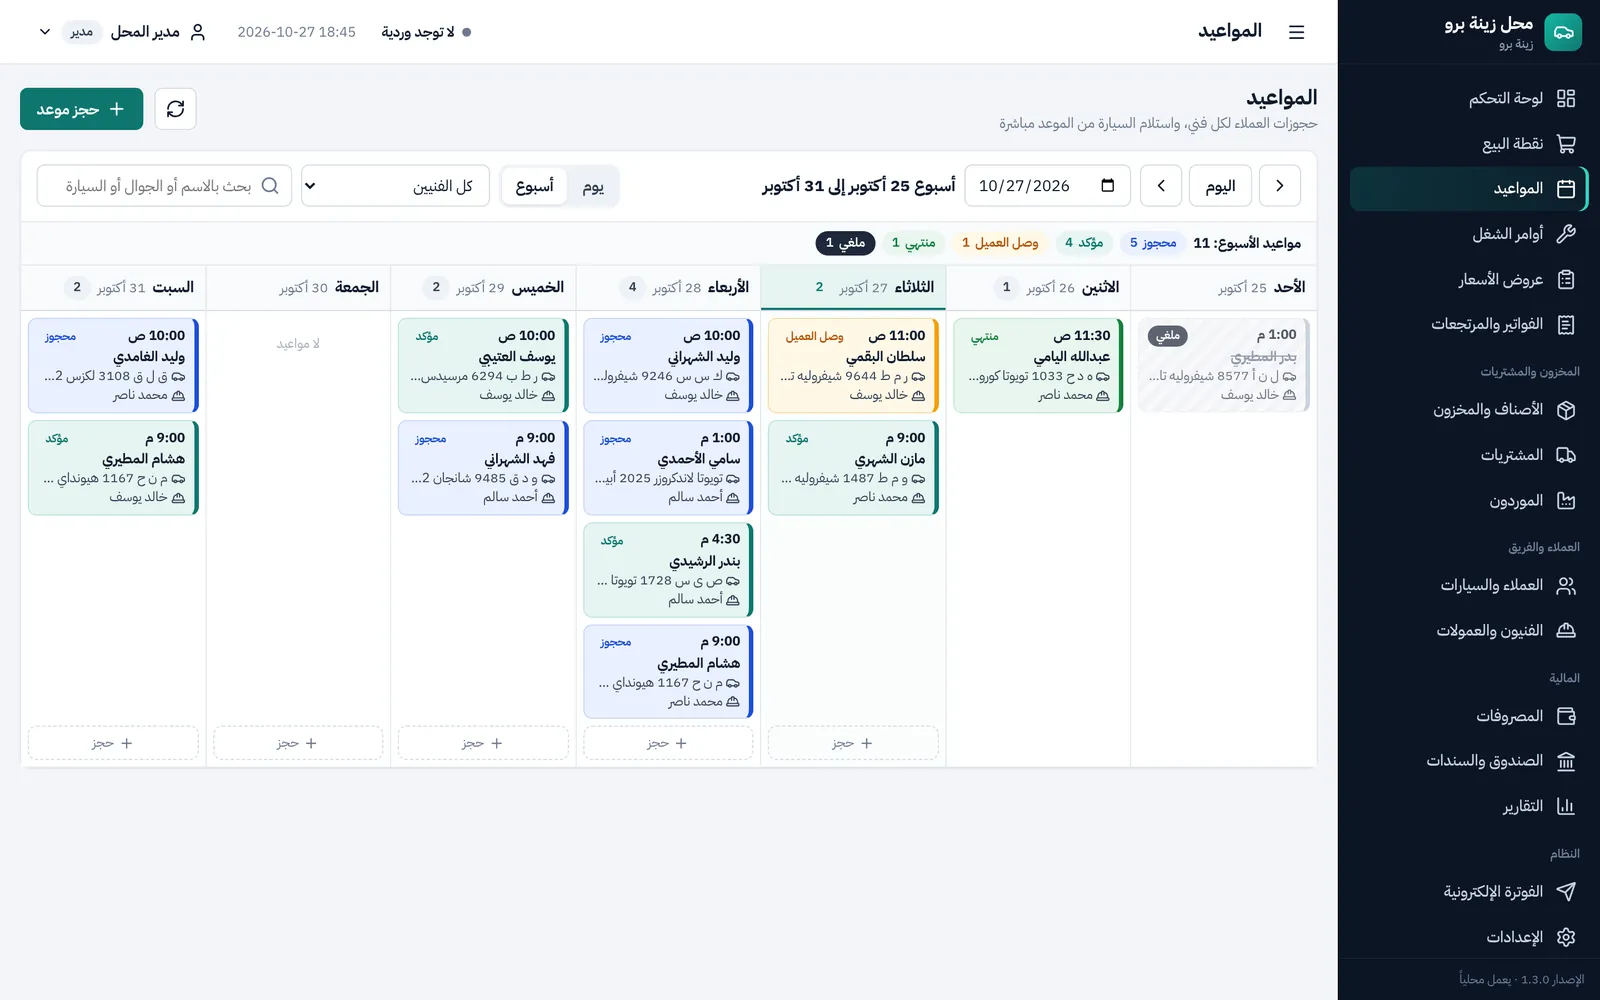Viewport: 1600px width, 1000px height.
Task: Click the محل زينة برو car logo
Action: tap(1563, 32)
